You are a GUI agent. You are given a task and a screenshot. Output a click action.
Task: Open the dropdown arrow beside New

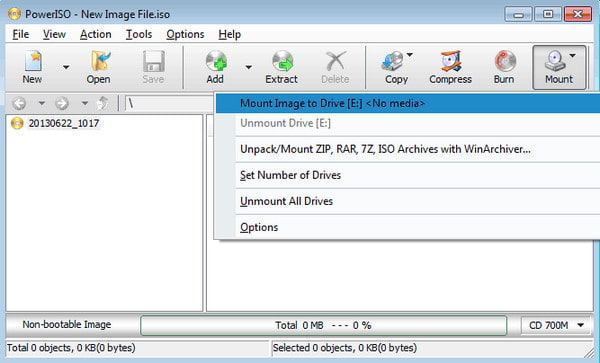coord(66,67)
